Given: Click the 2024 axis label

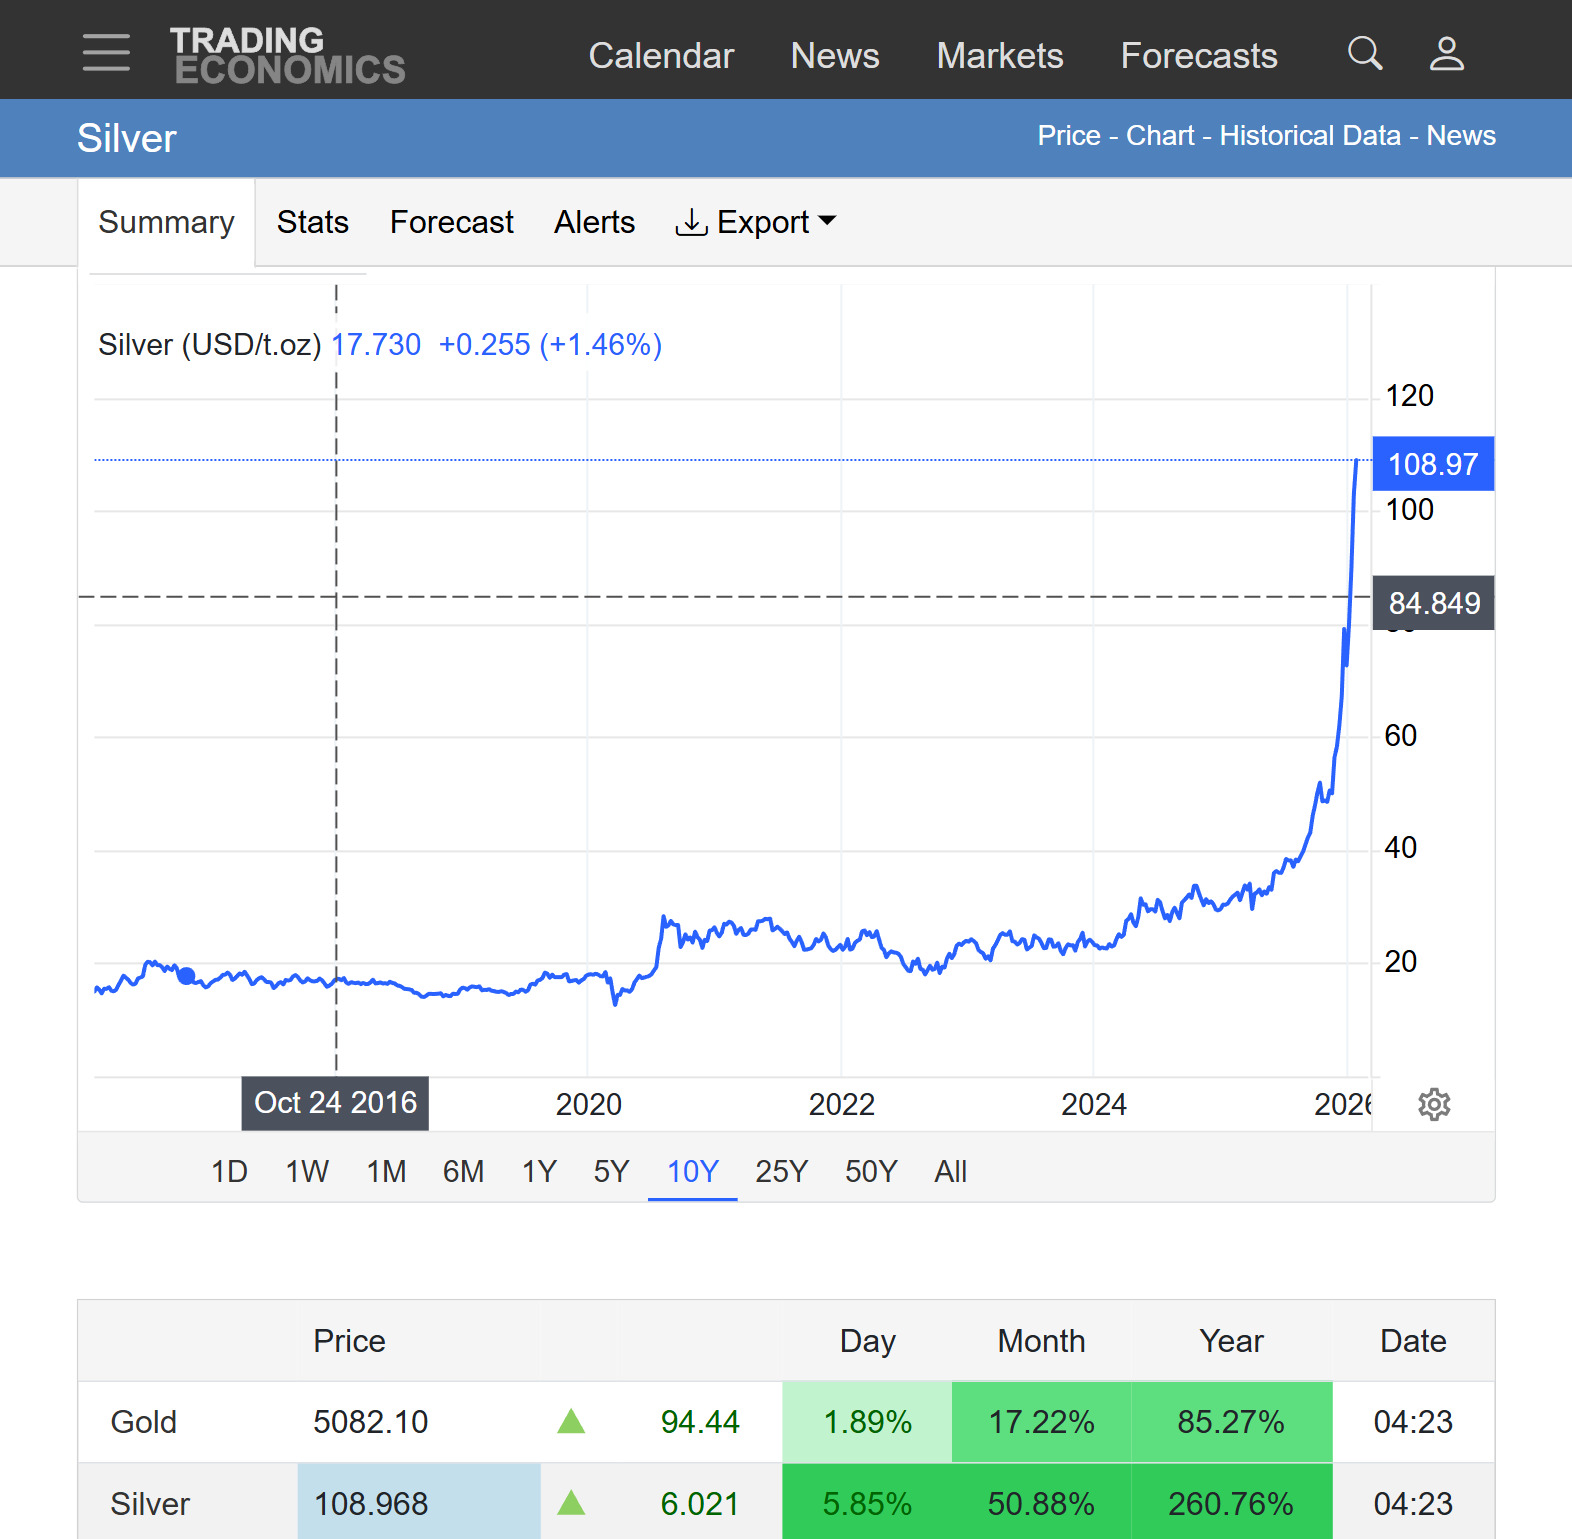Looking at the screenshot, I should coord(1093,1104).
